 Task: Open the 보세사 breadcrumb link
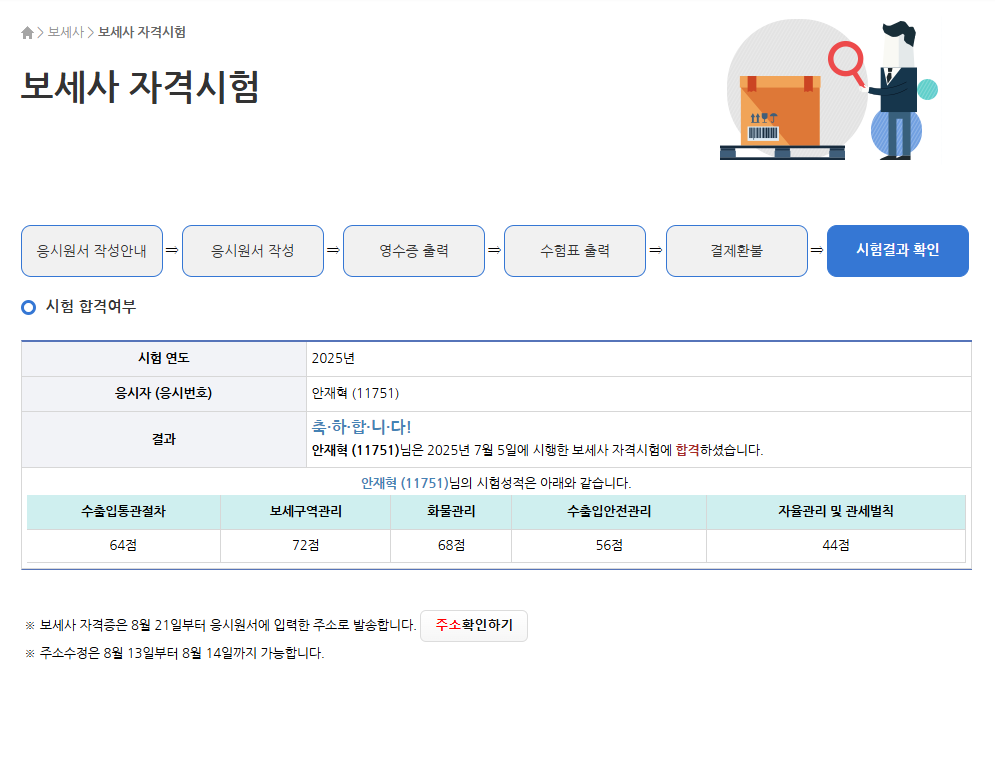click(x=65, y=32)
